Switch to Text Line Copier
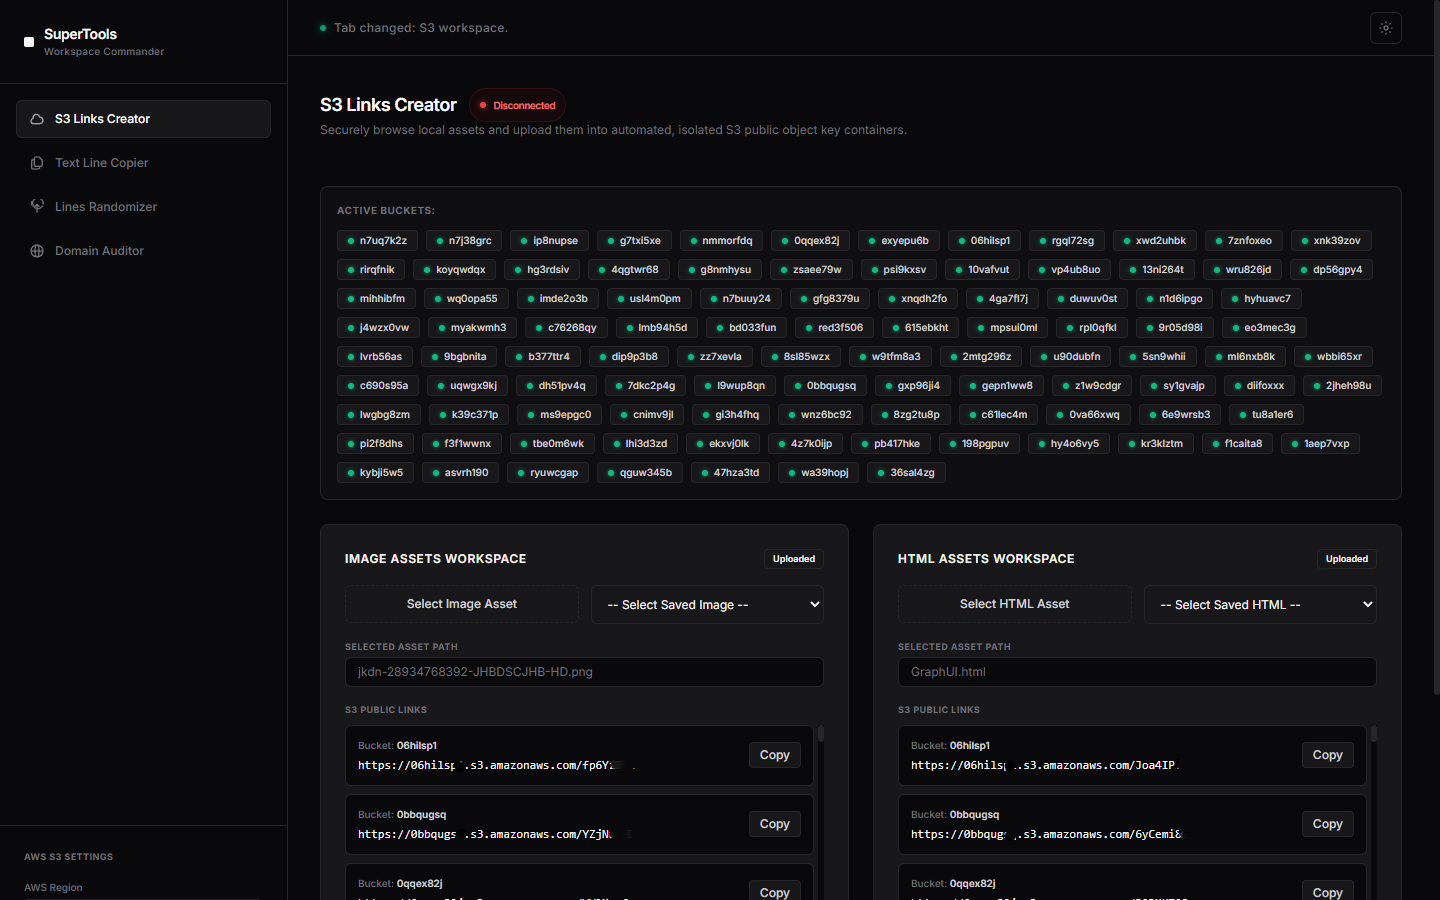Screen dimensions: 1440x900 pos(143,163)
